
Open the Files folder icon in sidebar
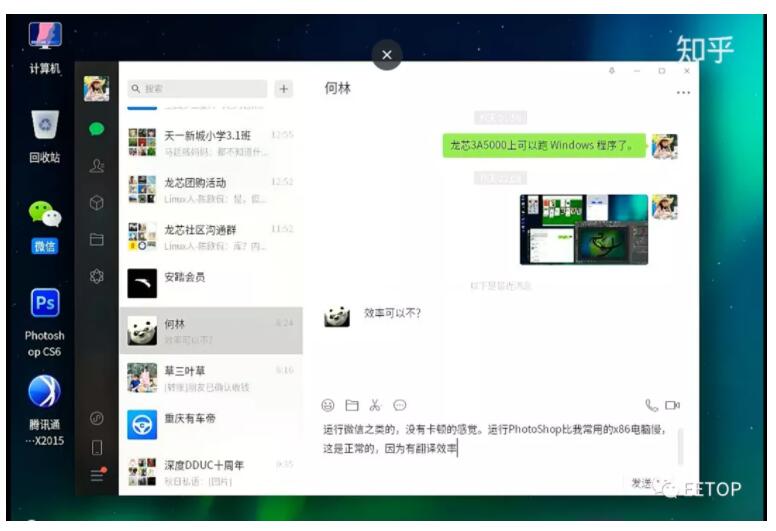pos(97,240)
